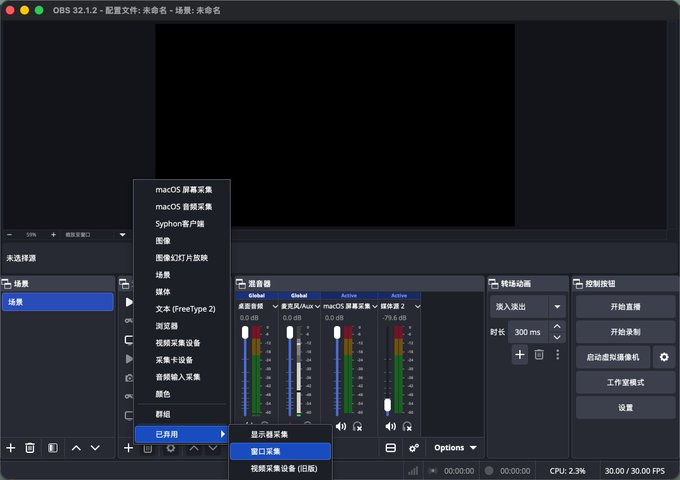Add a transition with the plus button
The image size is (680, 480).
(x=520, y=355)
